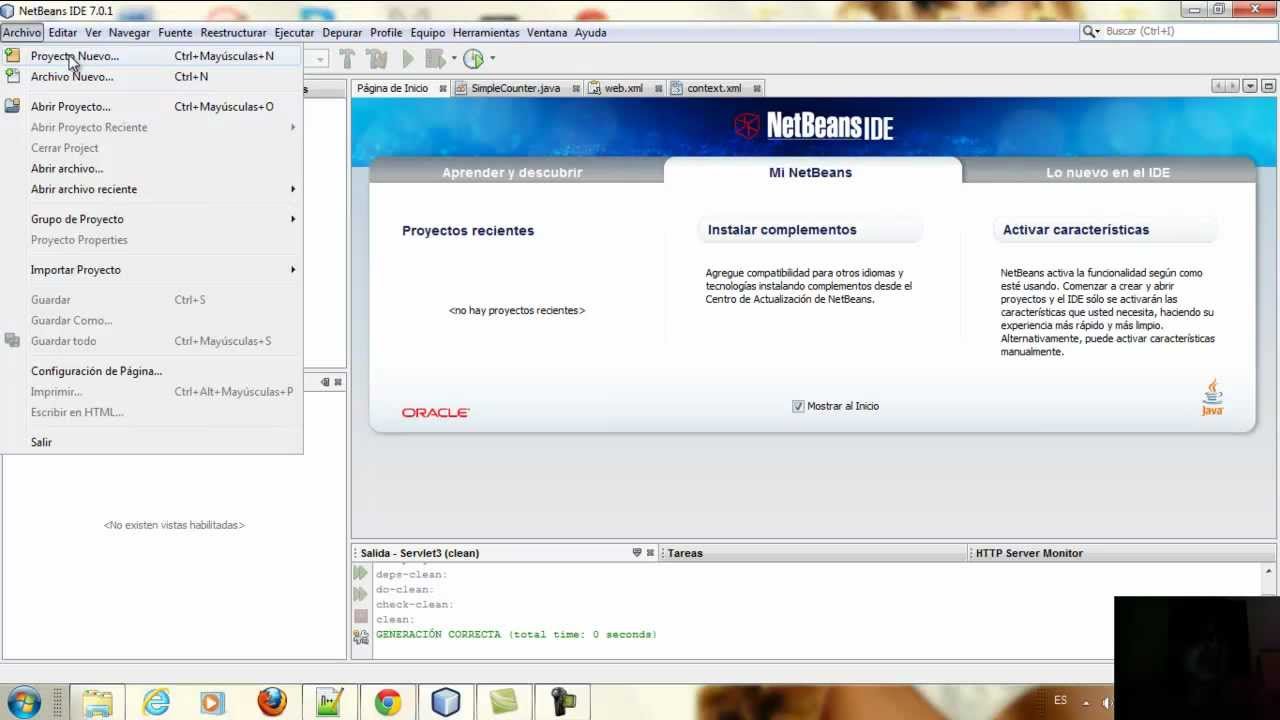This screenshot has height=720, width=1280.
Task: Open the Lo nuevo en el IDE tab
Action: pyautogui.click(x=1108, y=172)
